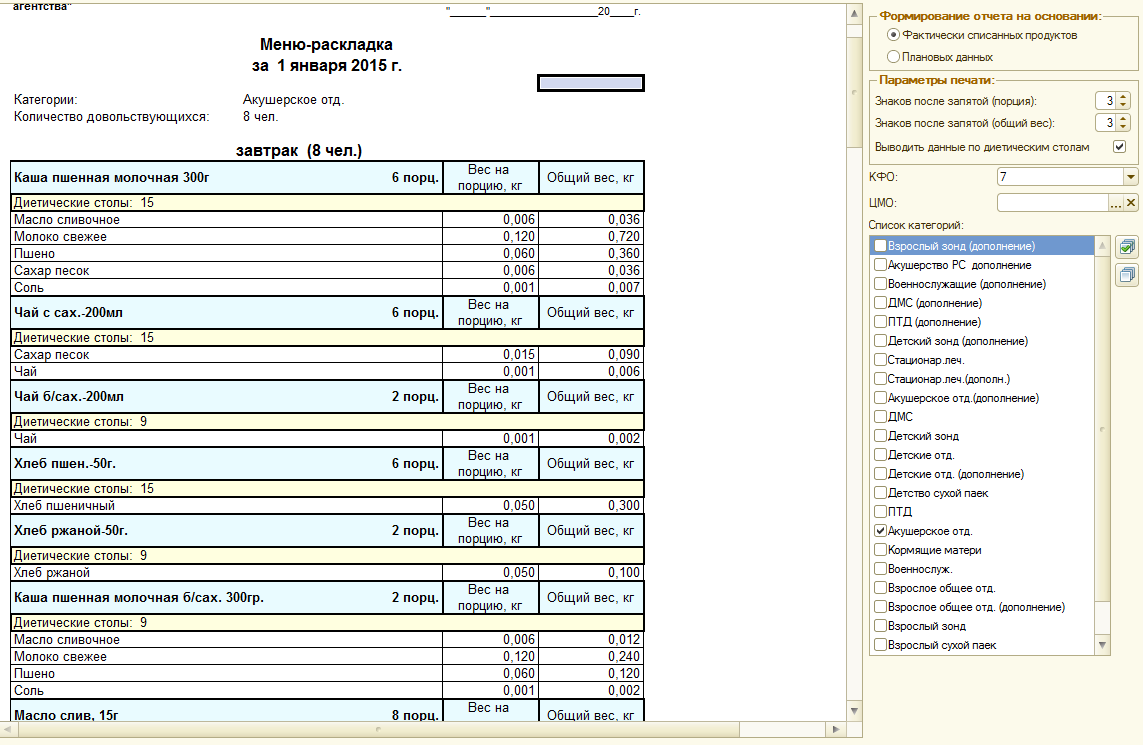Viewport: 1143px width, 745px height.
Task: Select 'Фактически списанных продуктов' radio option
Action: 893,35
